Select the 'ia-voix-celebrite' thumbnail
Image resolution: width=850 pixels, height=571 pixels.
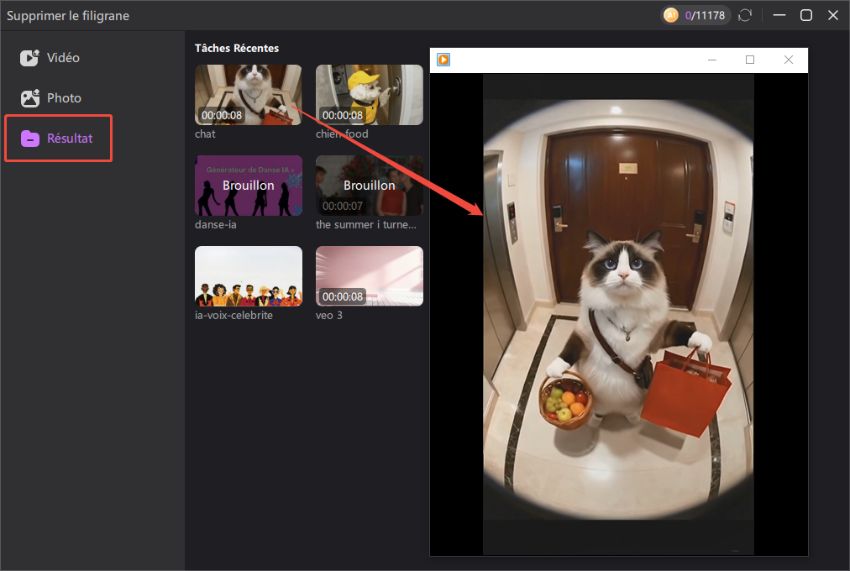tap(248, 276)
